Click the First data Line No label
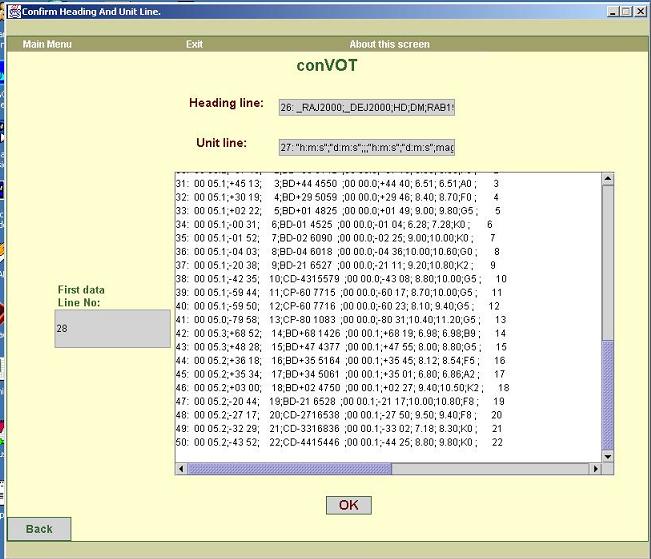 (81, 296)
